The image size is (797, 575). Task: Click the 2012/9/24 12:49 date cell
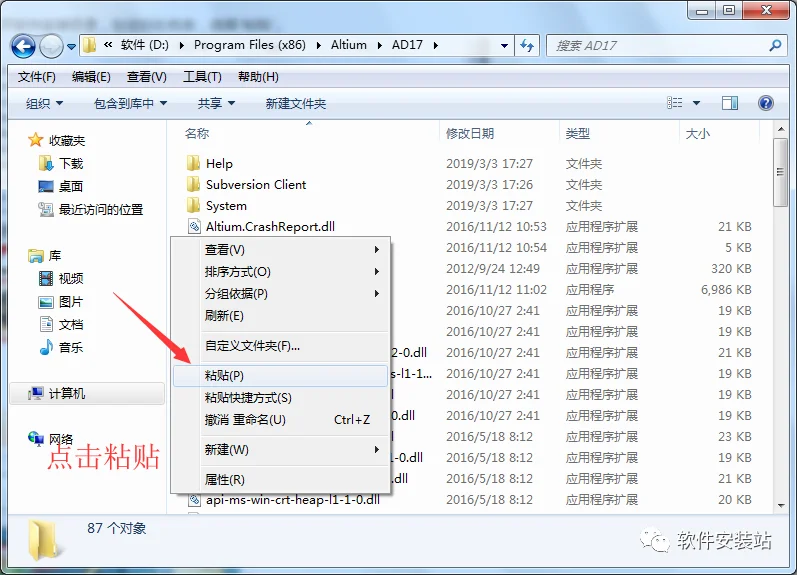pos(493,268)
